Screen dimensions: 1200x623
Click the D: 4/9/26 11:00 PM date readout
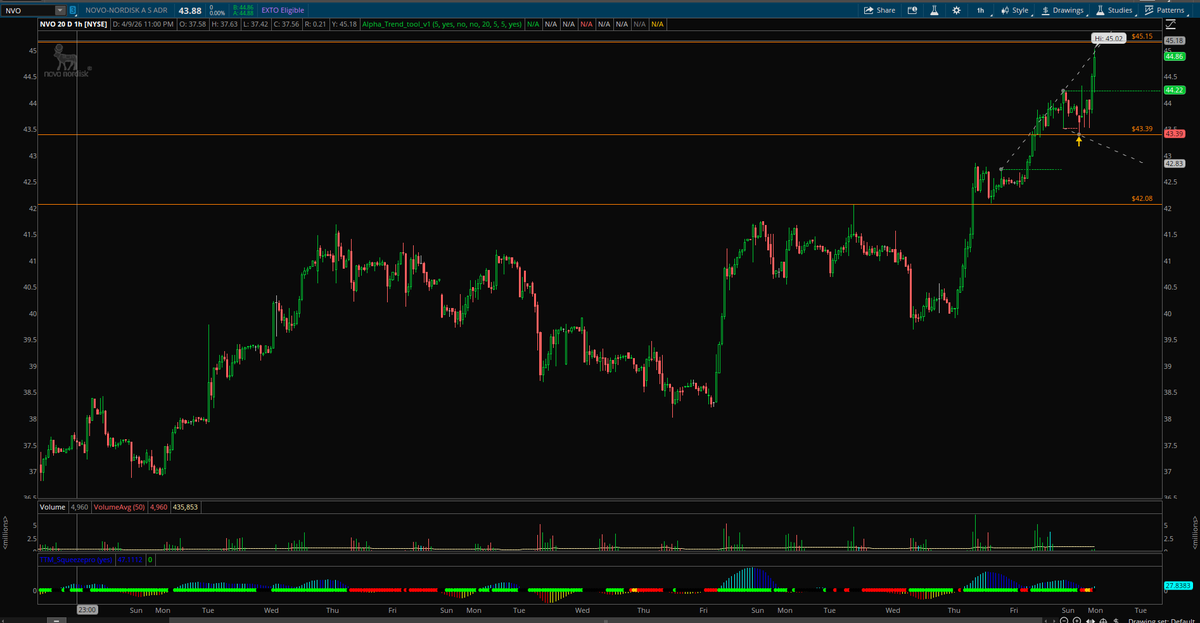[x=144, y=23]
